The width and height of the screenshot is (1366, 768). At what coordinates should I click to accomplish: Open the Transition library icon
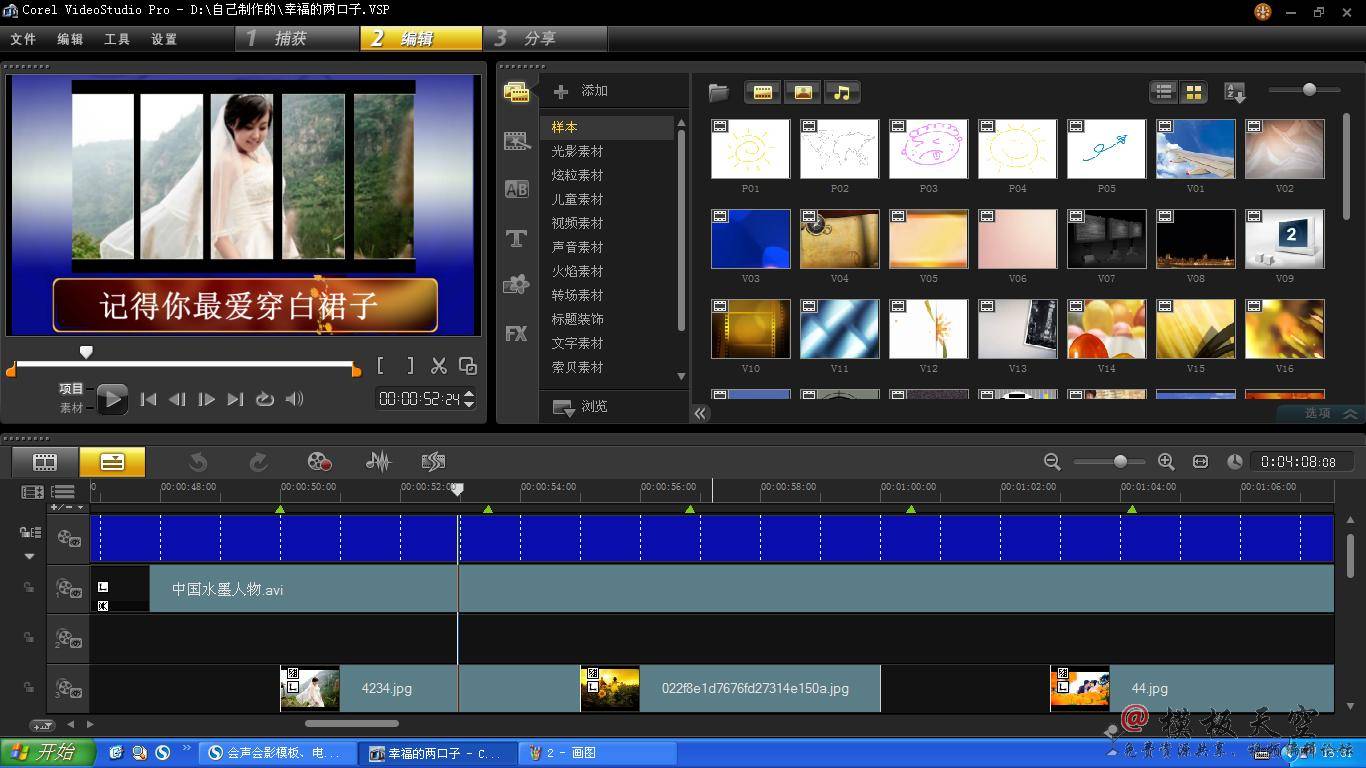click(517, 141)
